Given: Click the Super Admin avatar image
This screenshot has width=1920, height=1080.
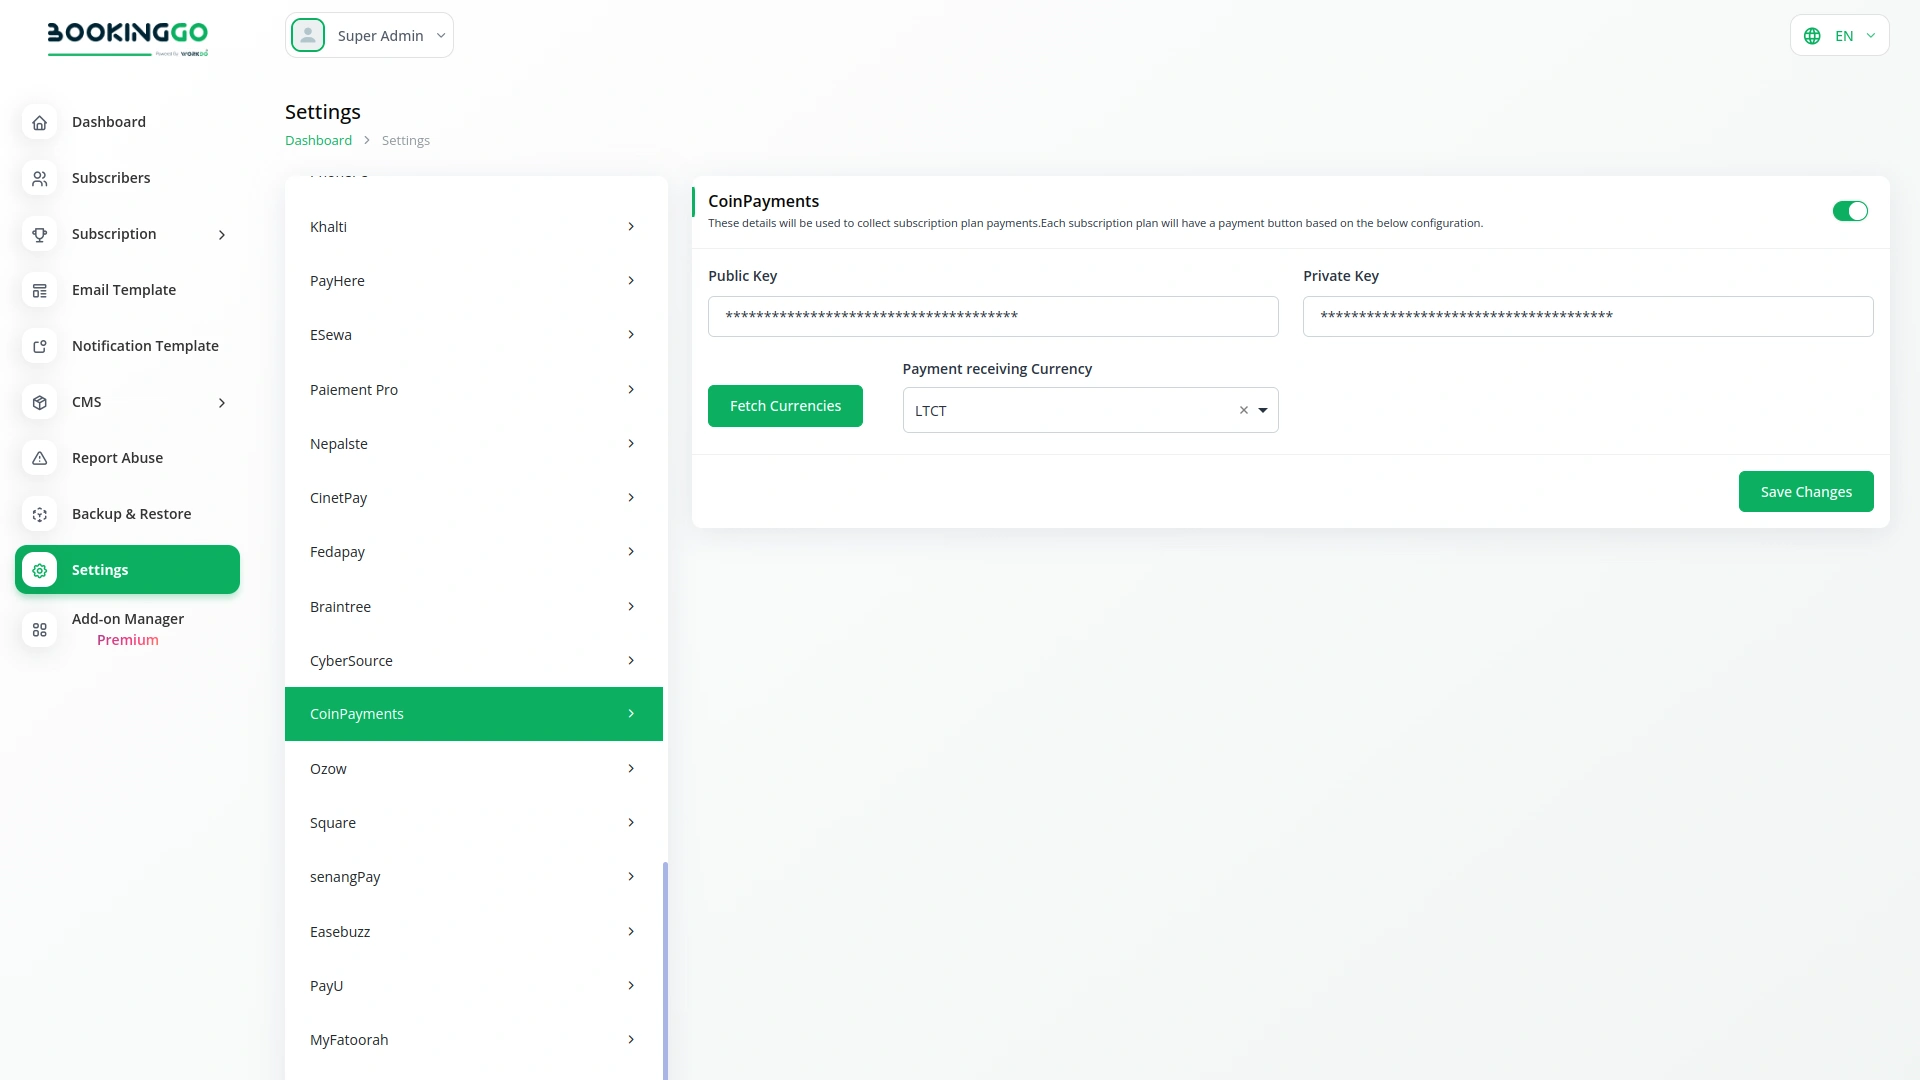Looking at the screenshot, I should pyautogui.click(x=307, y=35).
